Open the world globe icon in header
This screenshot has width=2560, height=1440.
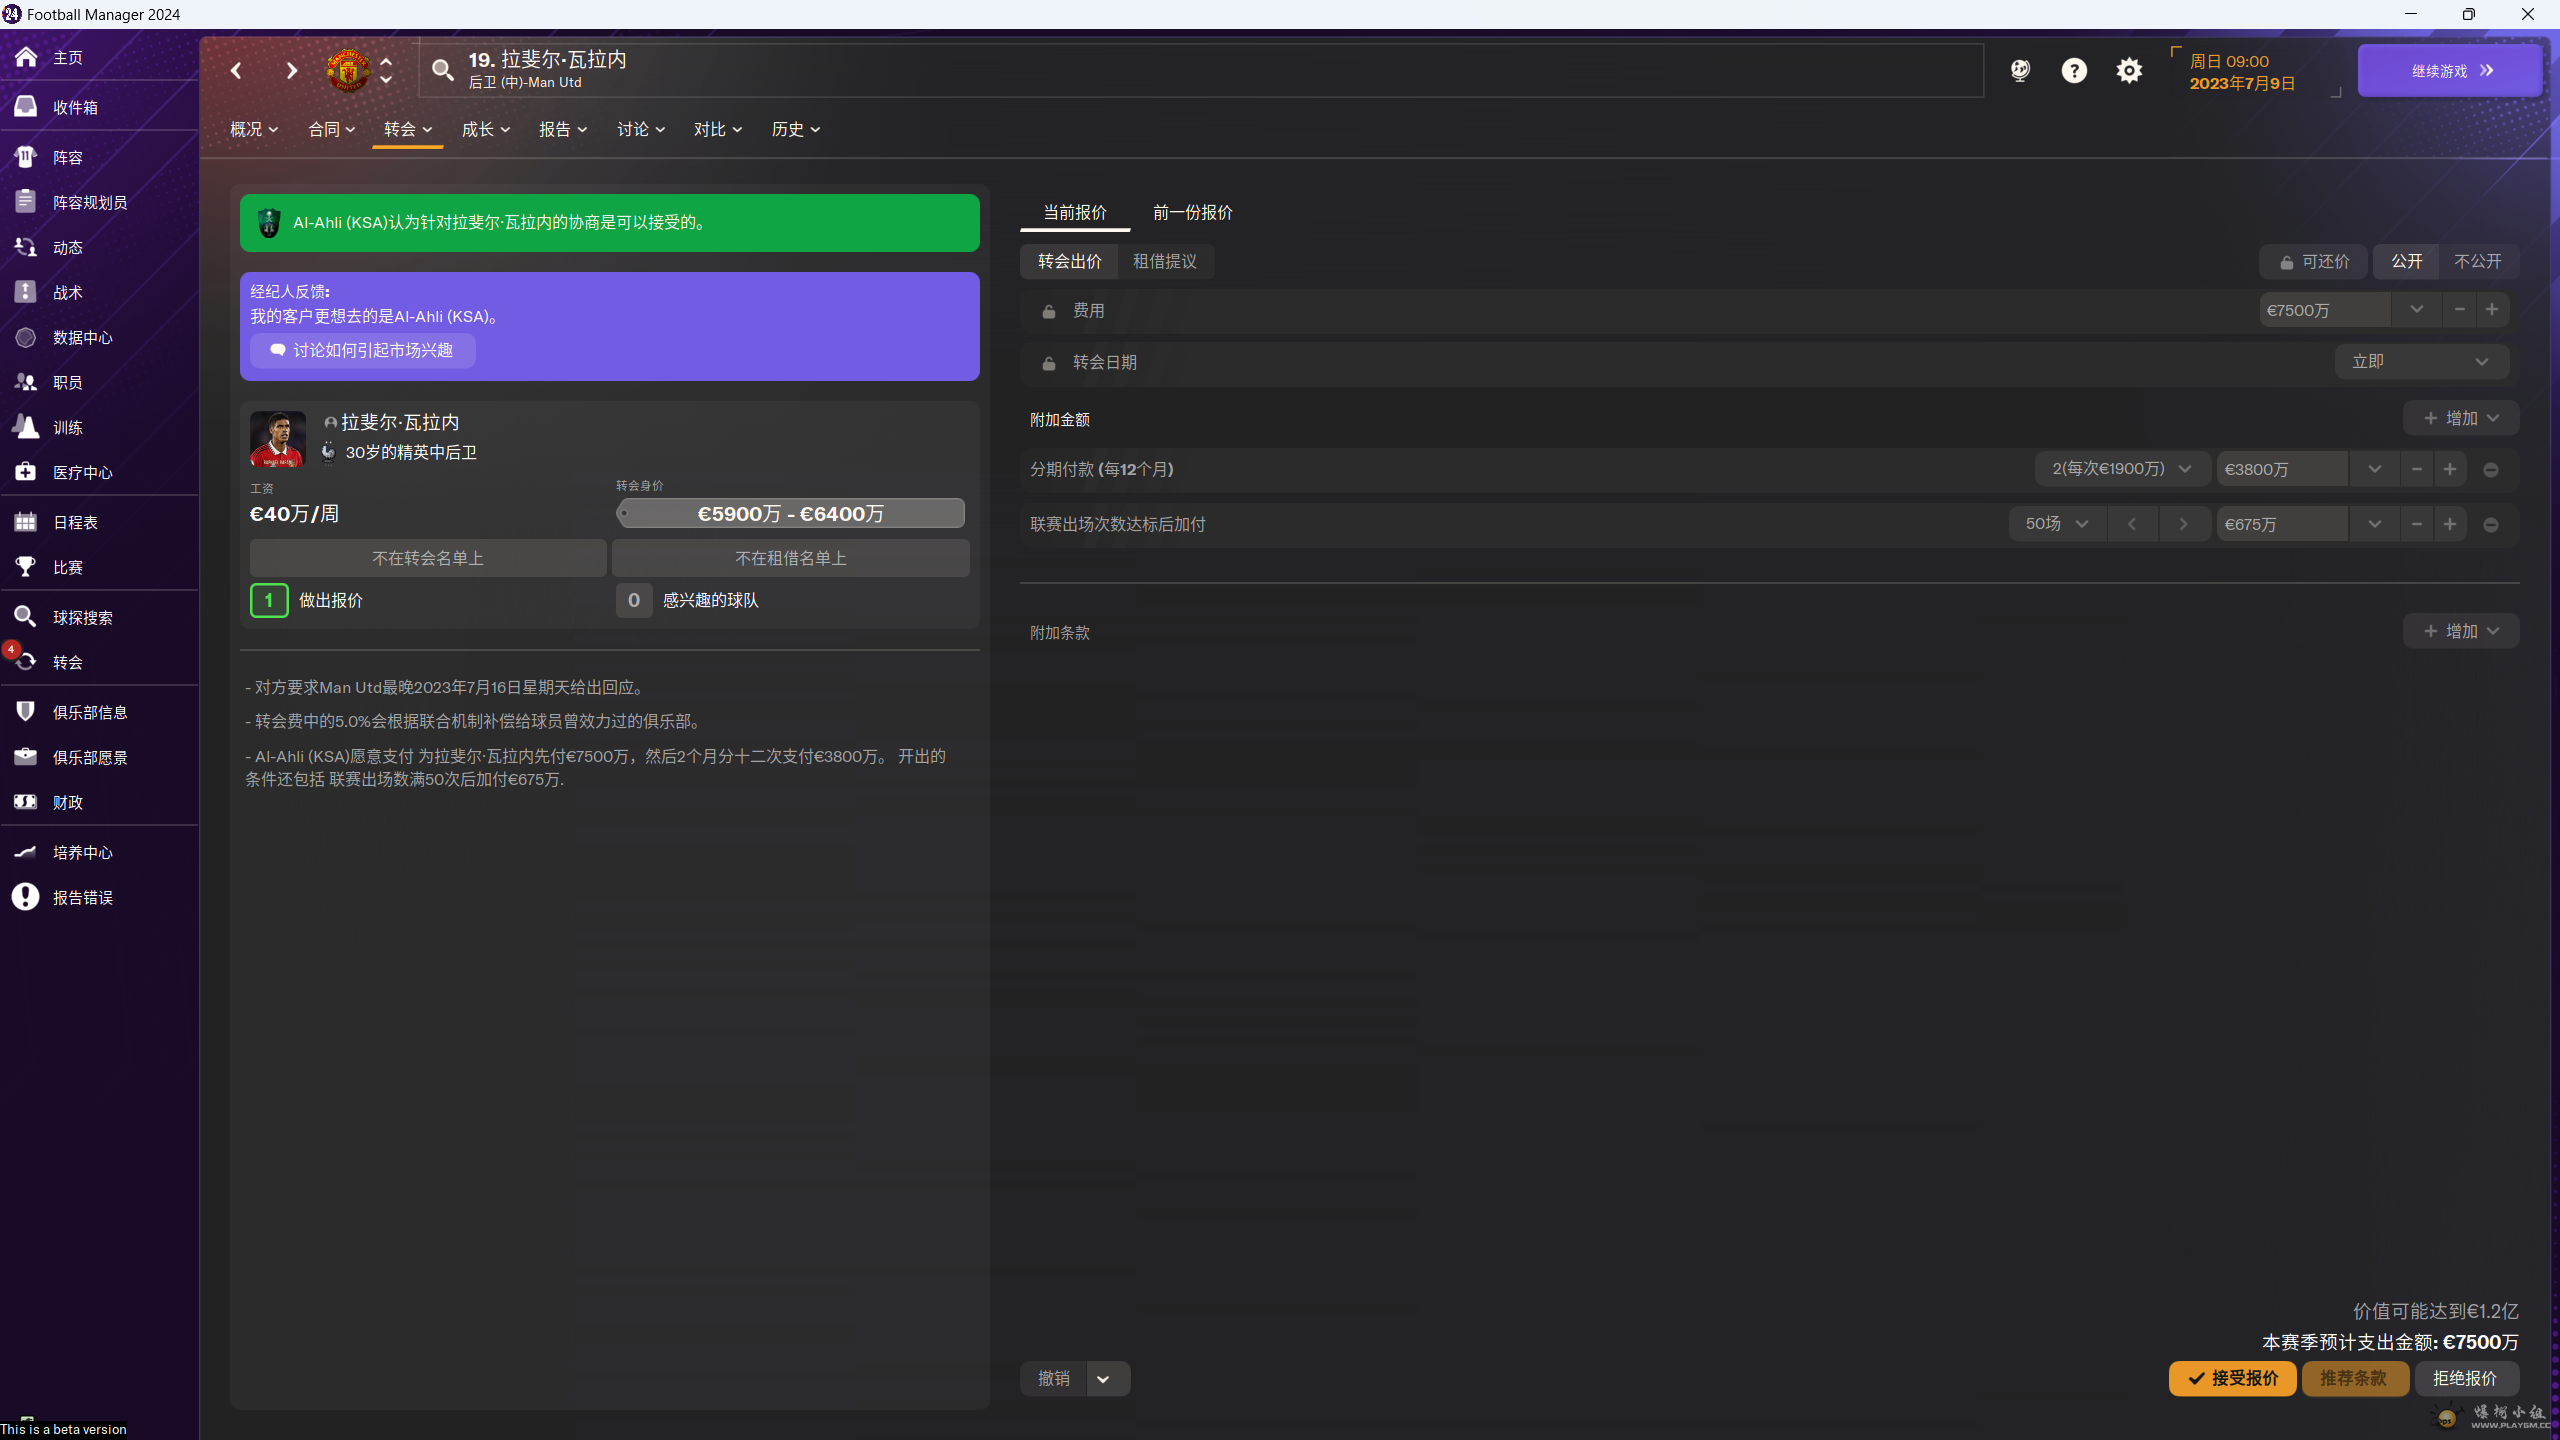pyautogui.click(x=2020, y=70)
